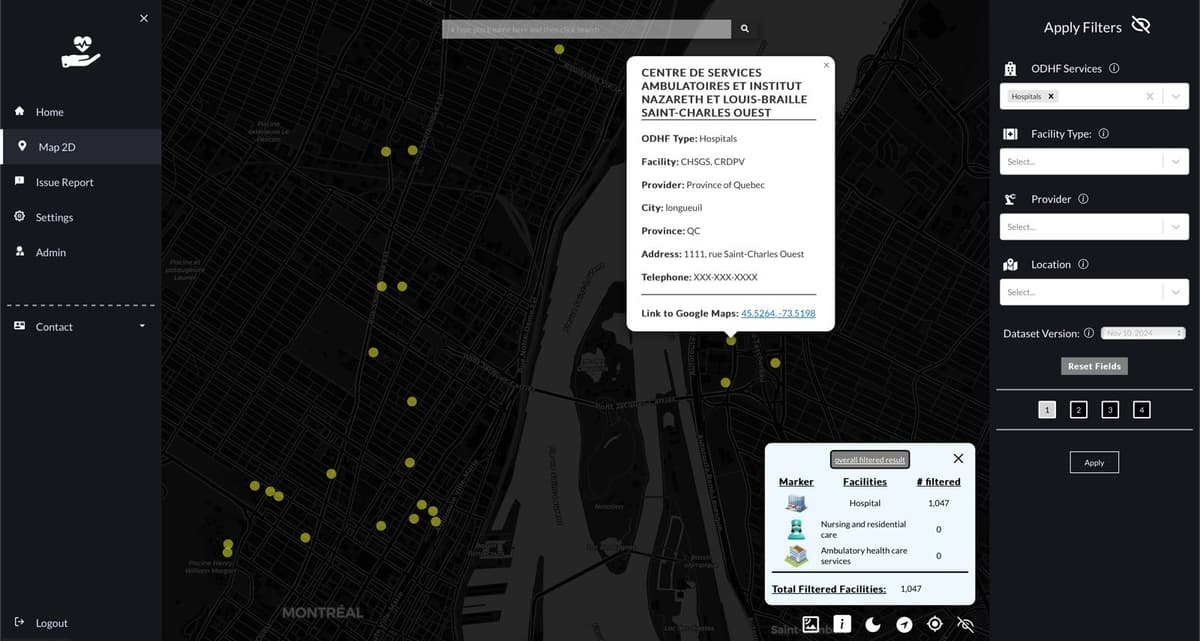Go to Issue Report
Image resolution: width=1200 pixels, height=641 pixels.
coord(64,182)
